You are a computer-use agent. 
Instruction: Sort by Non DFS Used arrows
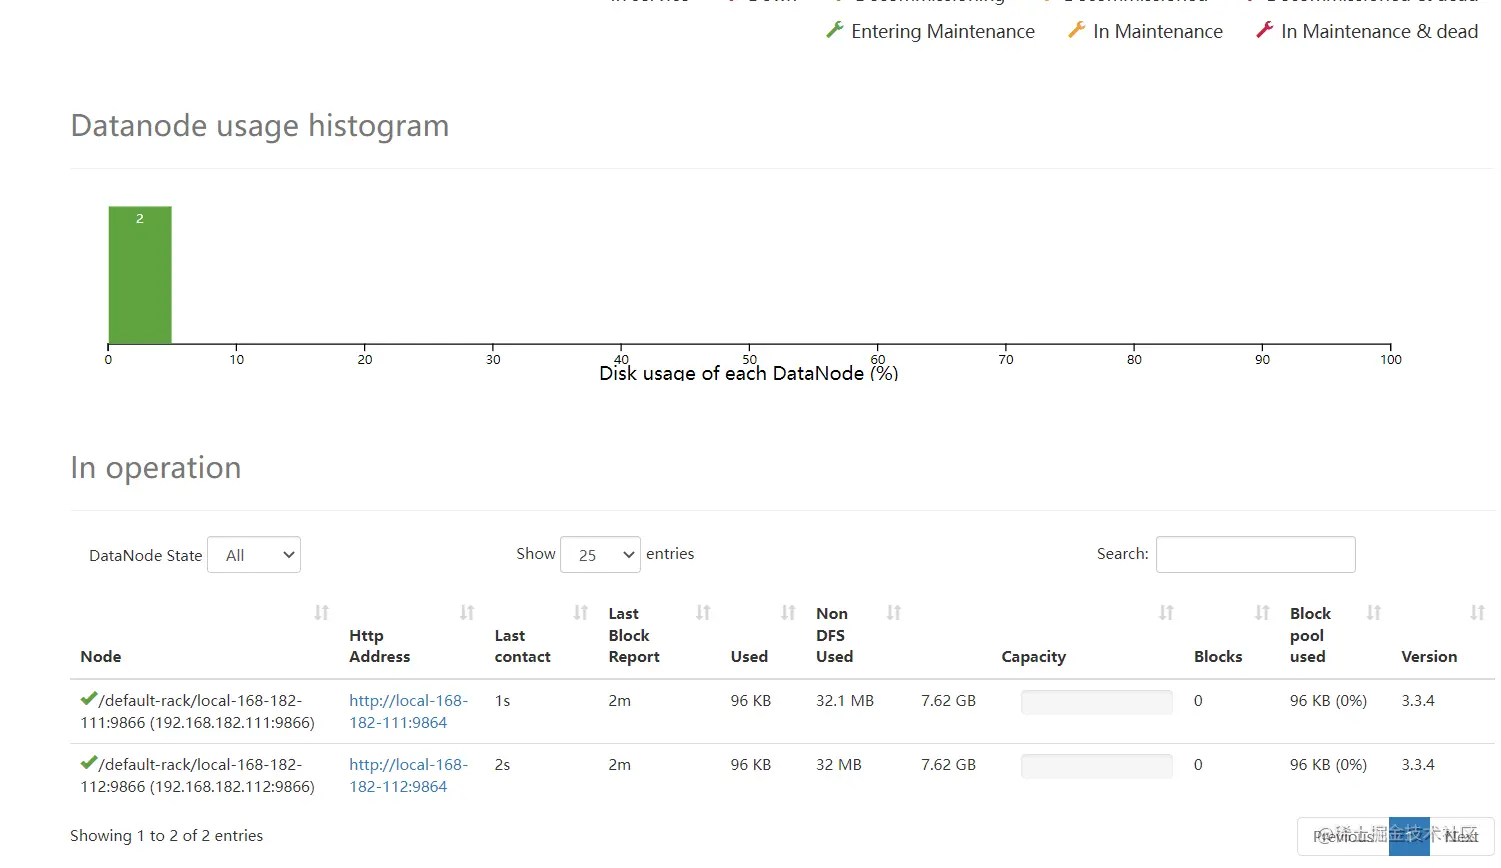point(894,612)
